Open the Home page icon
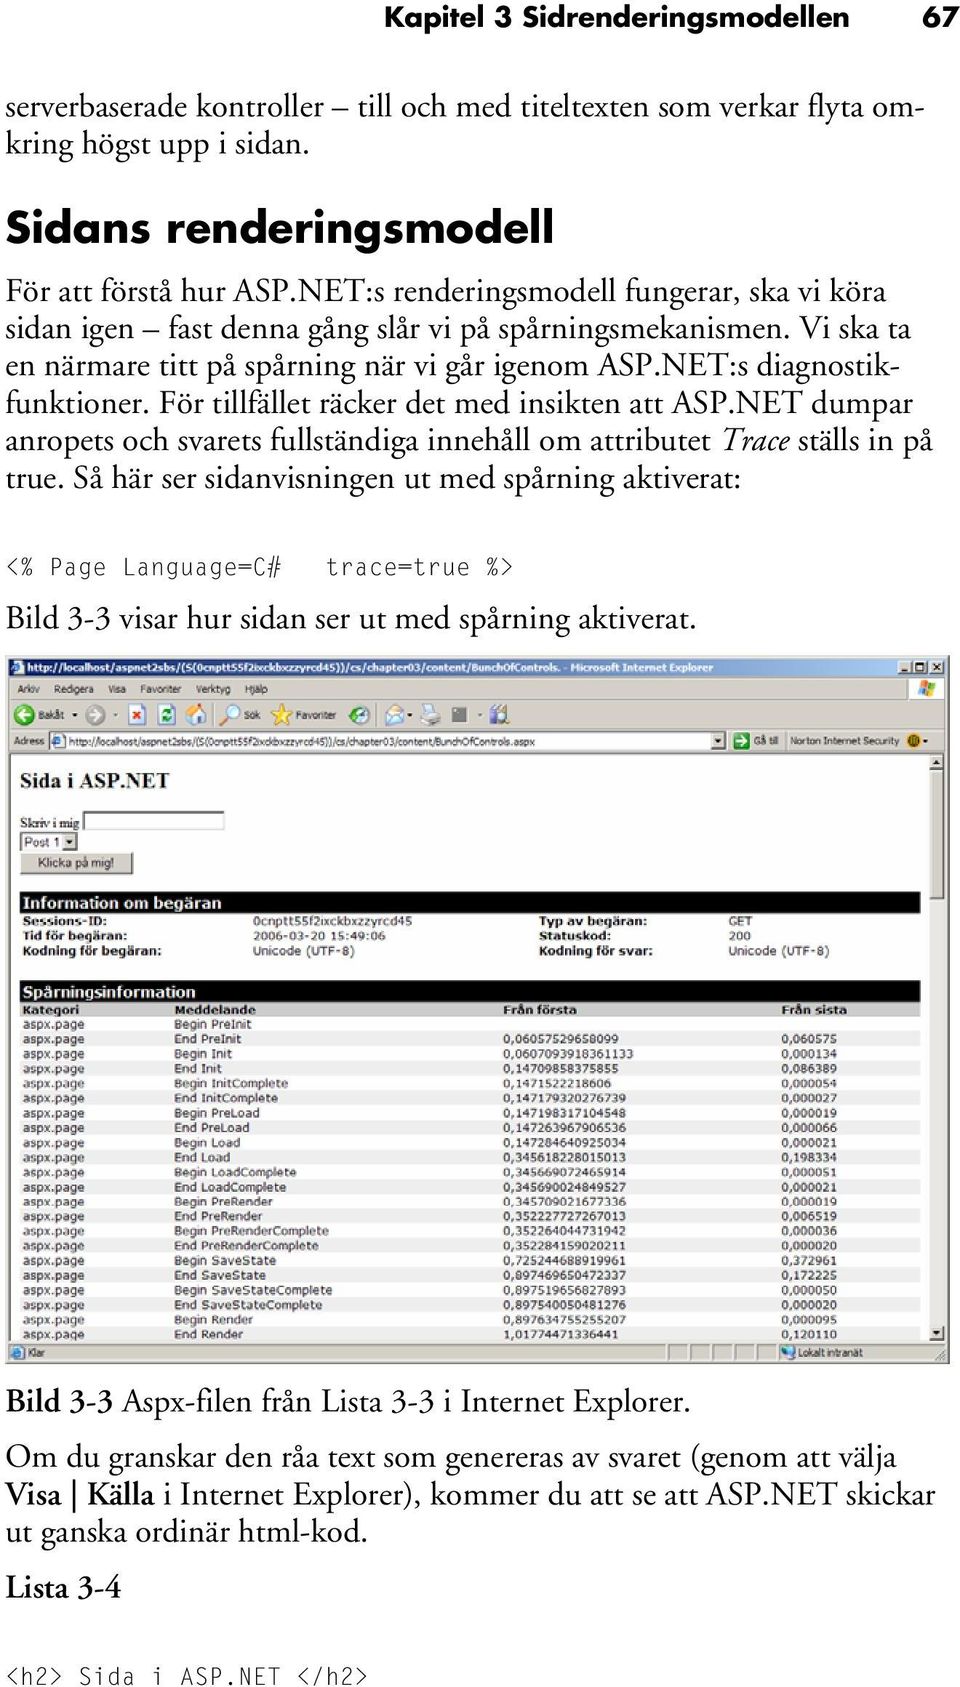The image size is (960, 1687). (197, 715)
